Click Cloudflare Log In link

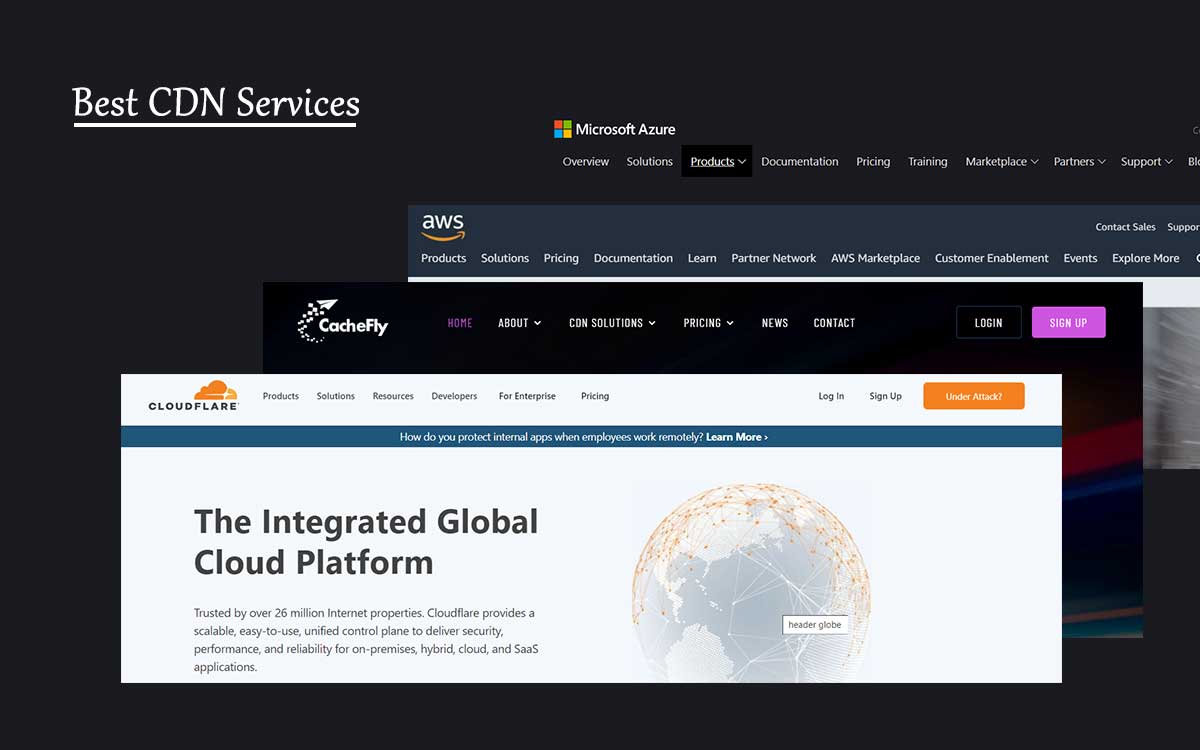click(831, 396)
